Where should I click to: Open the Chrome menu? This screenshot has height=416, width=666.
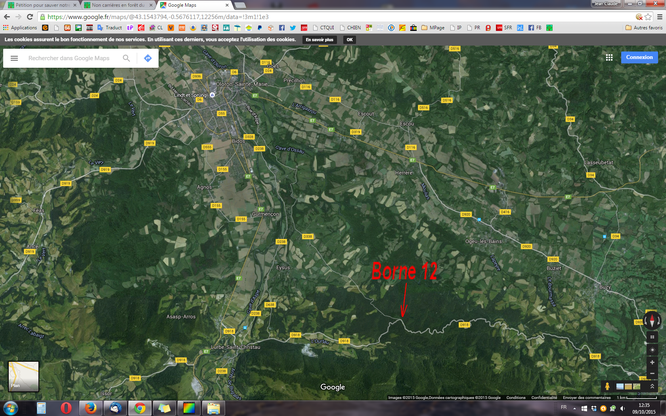coord(660,17)
